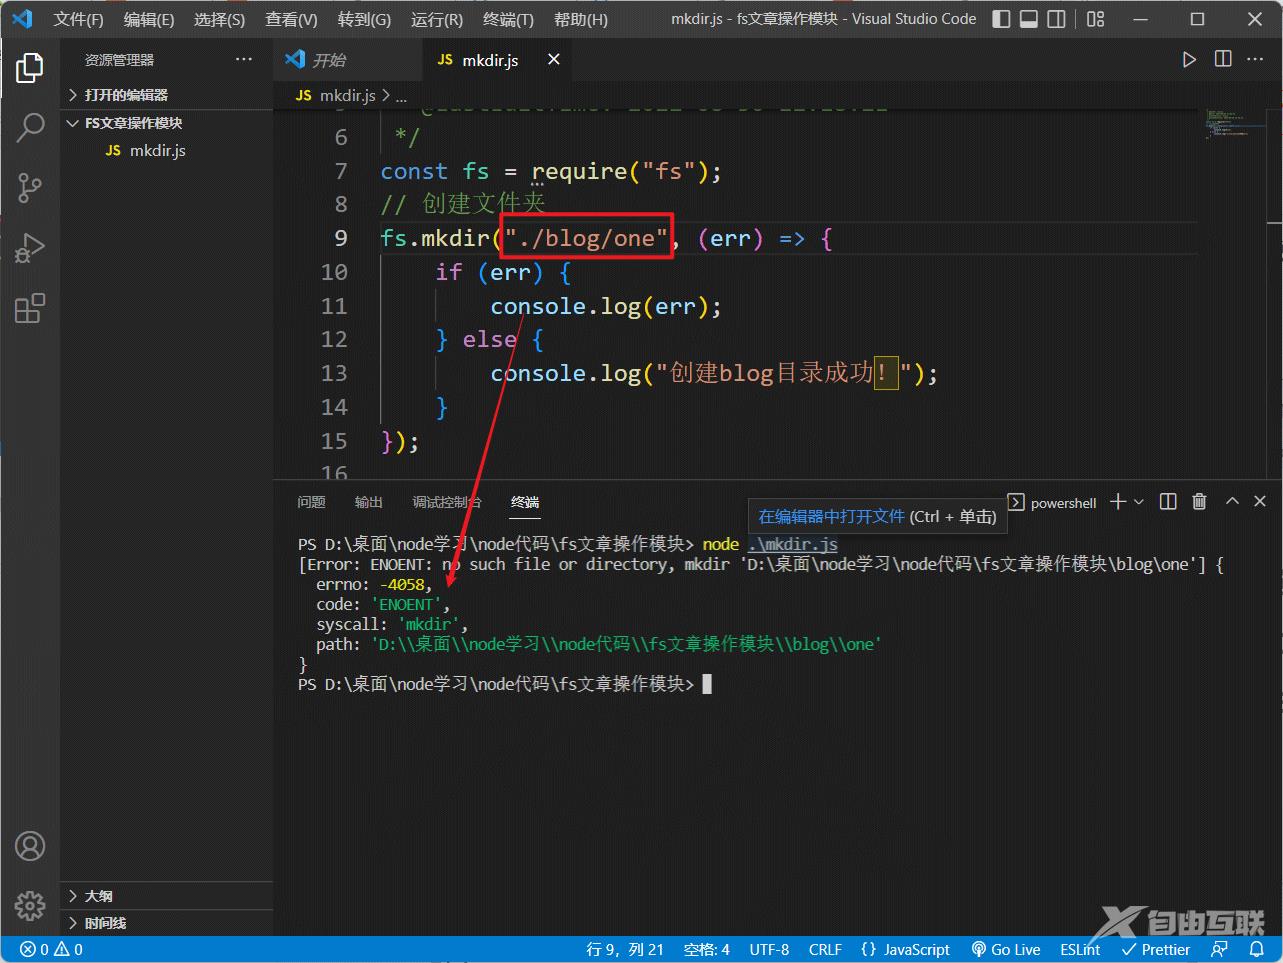Split the terminal panel

tap(1167, 502)
